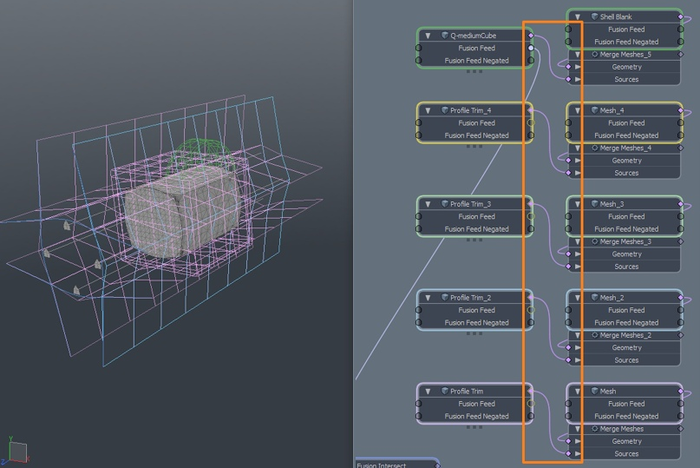Click the Mesh_3 node cube icon
This screenshot has height=468, width=700.
coord(593,204)
